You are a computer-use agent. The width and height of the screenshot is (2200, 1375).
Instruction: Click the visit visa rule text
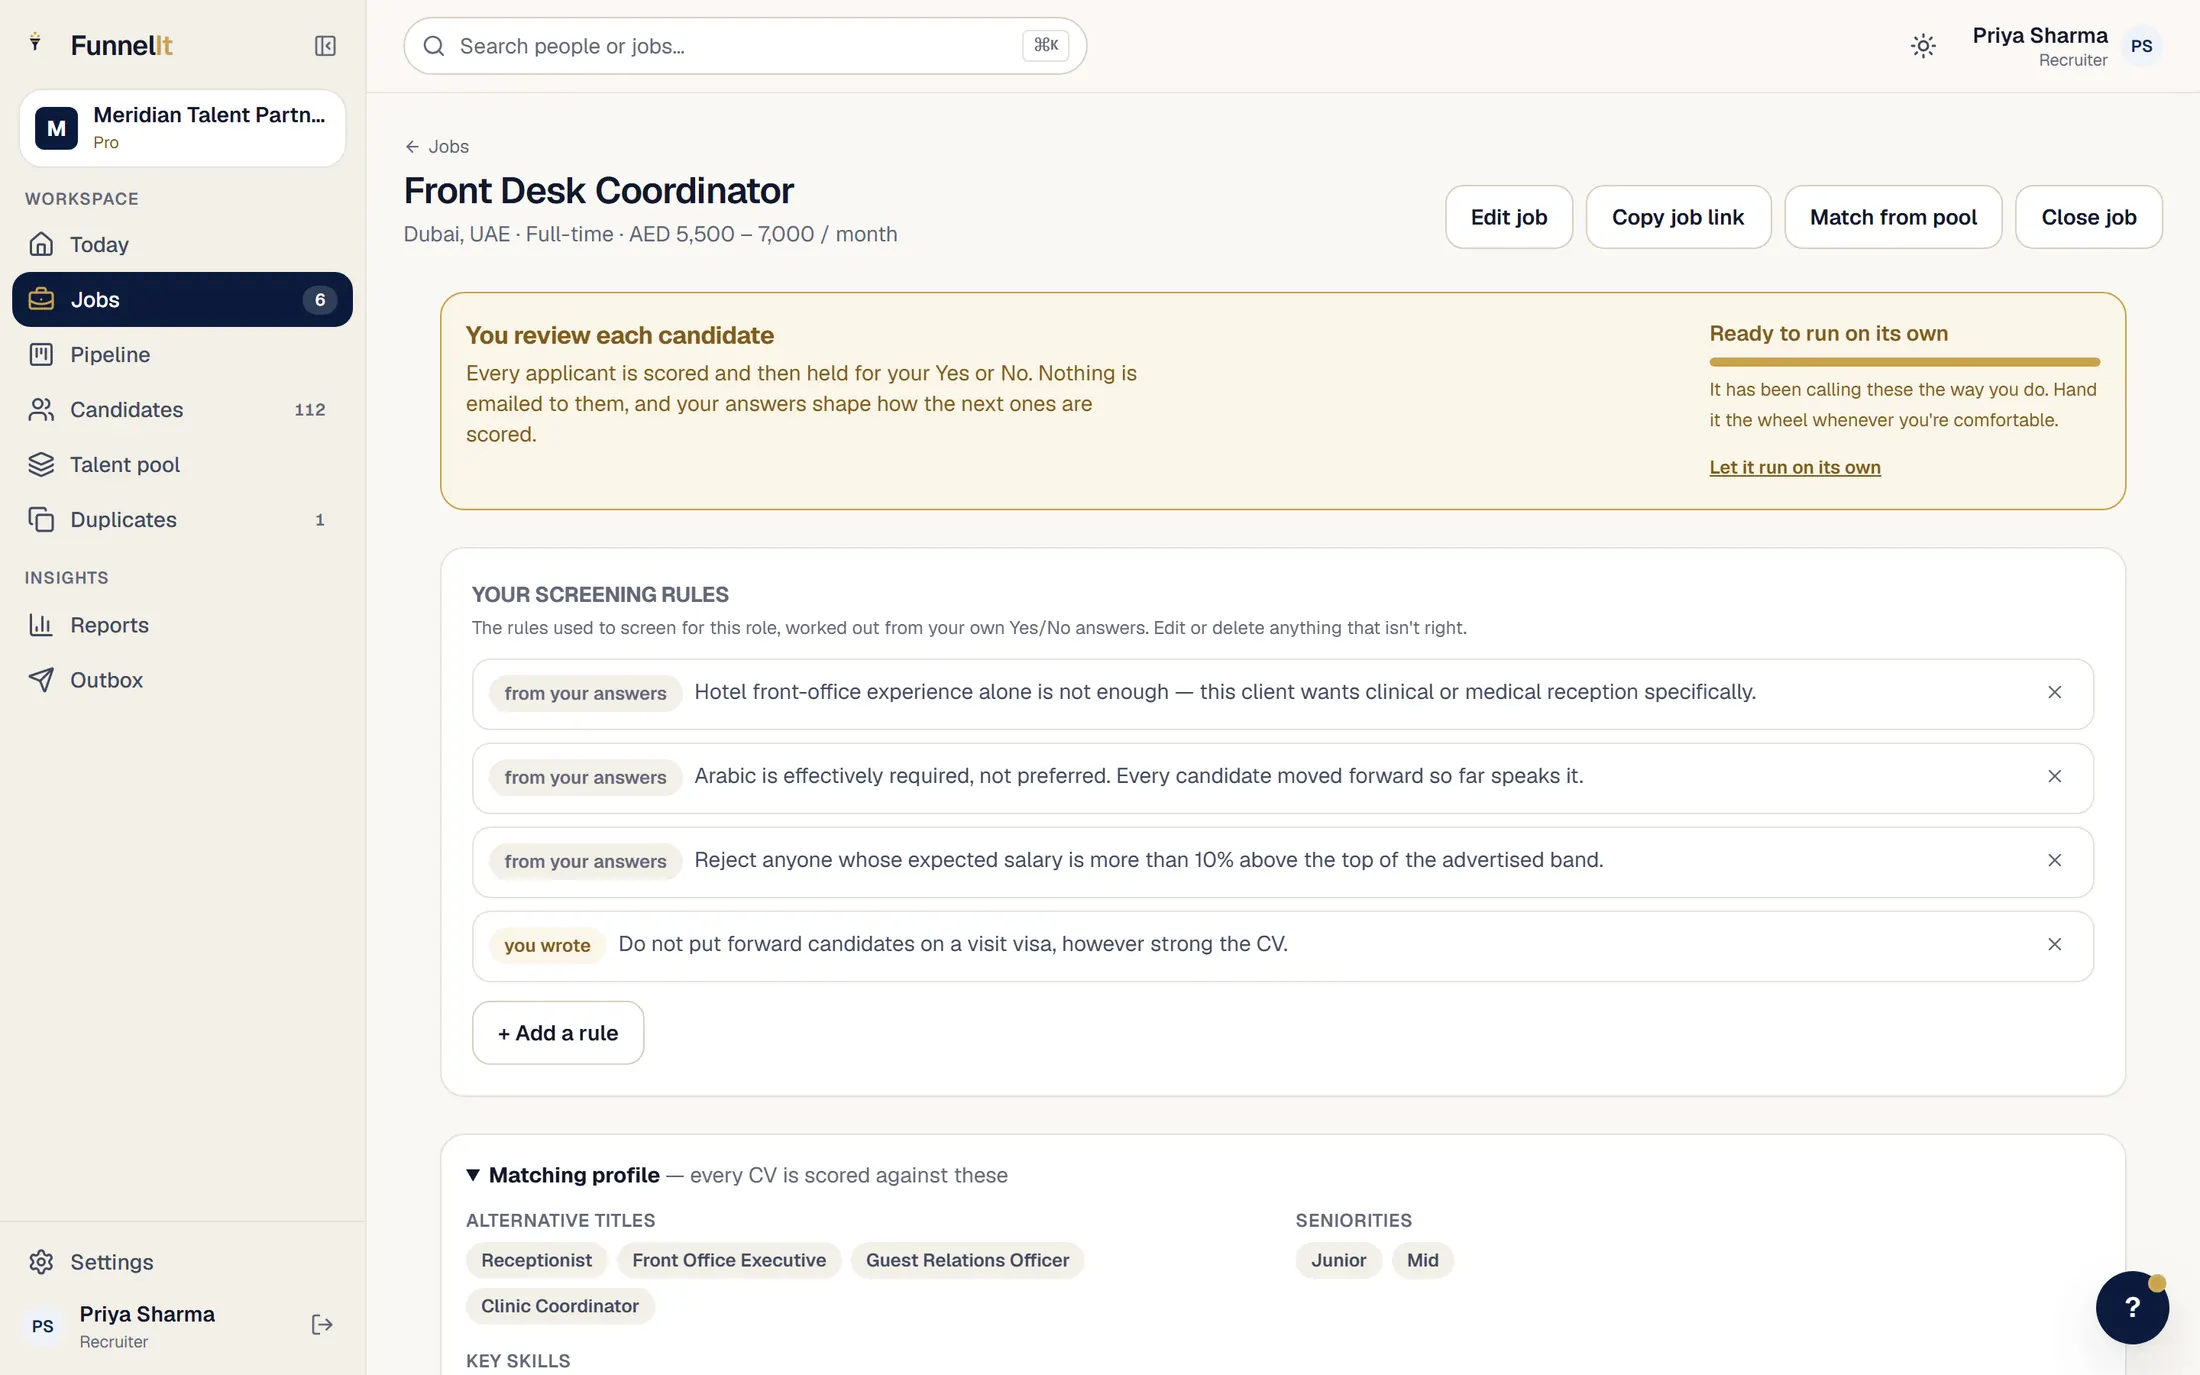coord(953,944)
